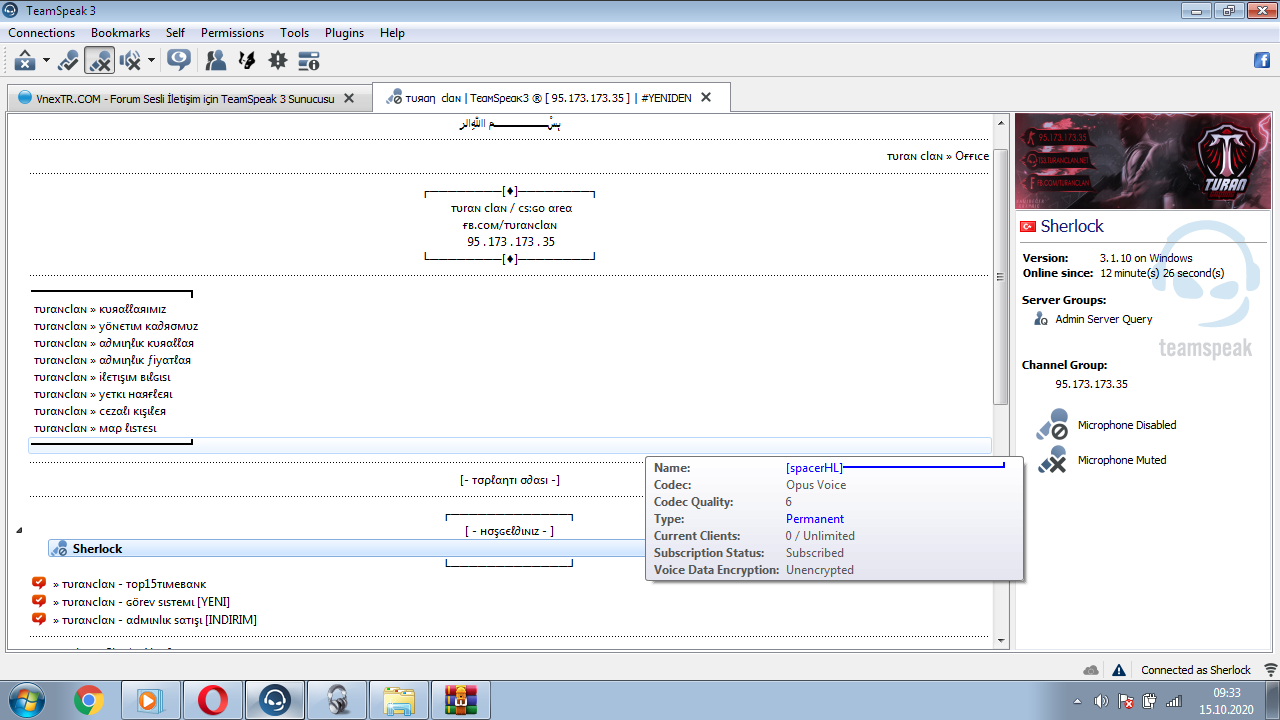Click the cloud sync icon in status bar
The height and width of the screenshot is (720, 1280).
1091,670
